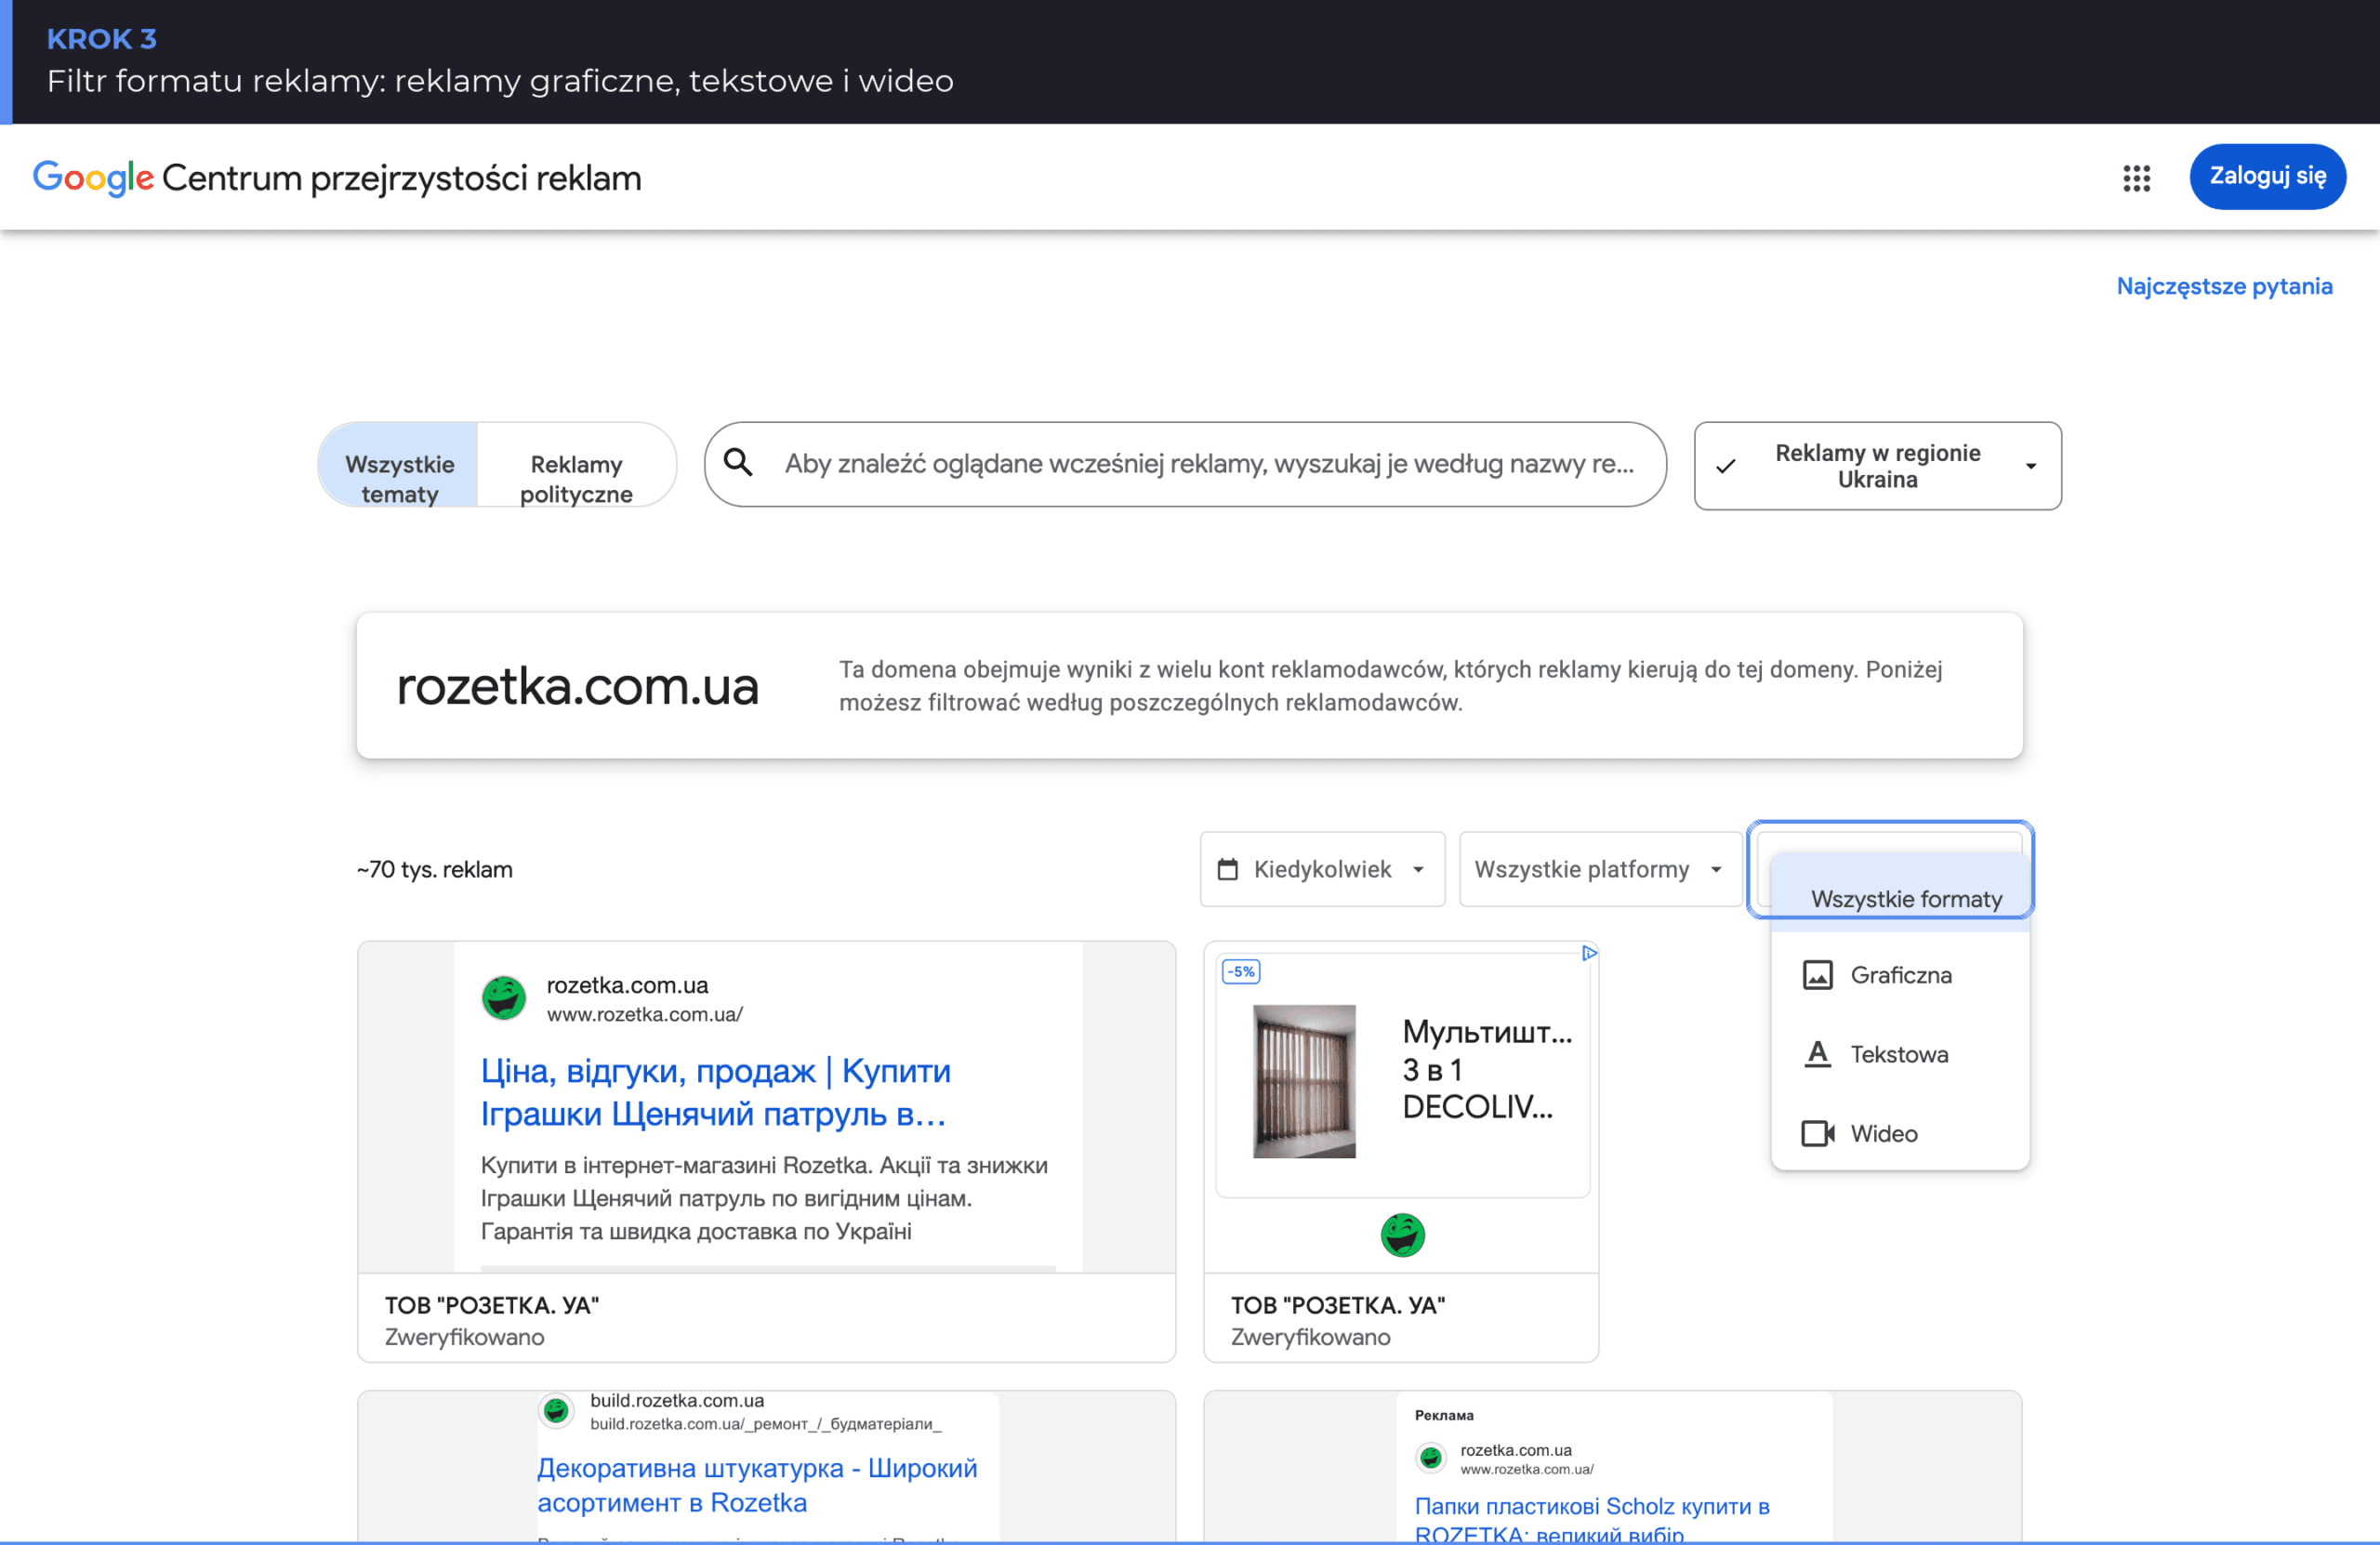The image size is (2380, 1545).
Task: Click the image icon beside Graficzna
Action: (x=1817, y=975)
